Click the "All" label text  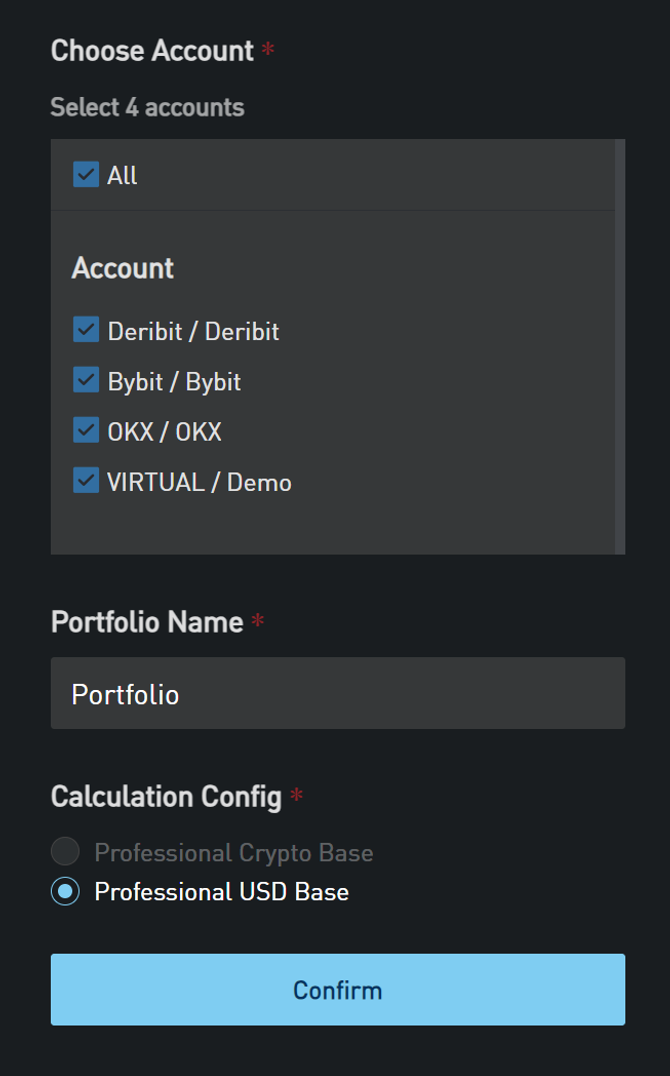[x=122, y=176]
